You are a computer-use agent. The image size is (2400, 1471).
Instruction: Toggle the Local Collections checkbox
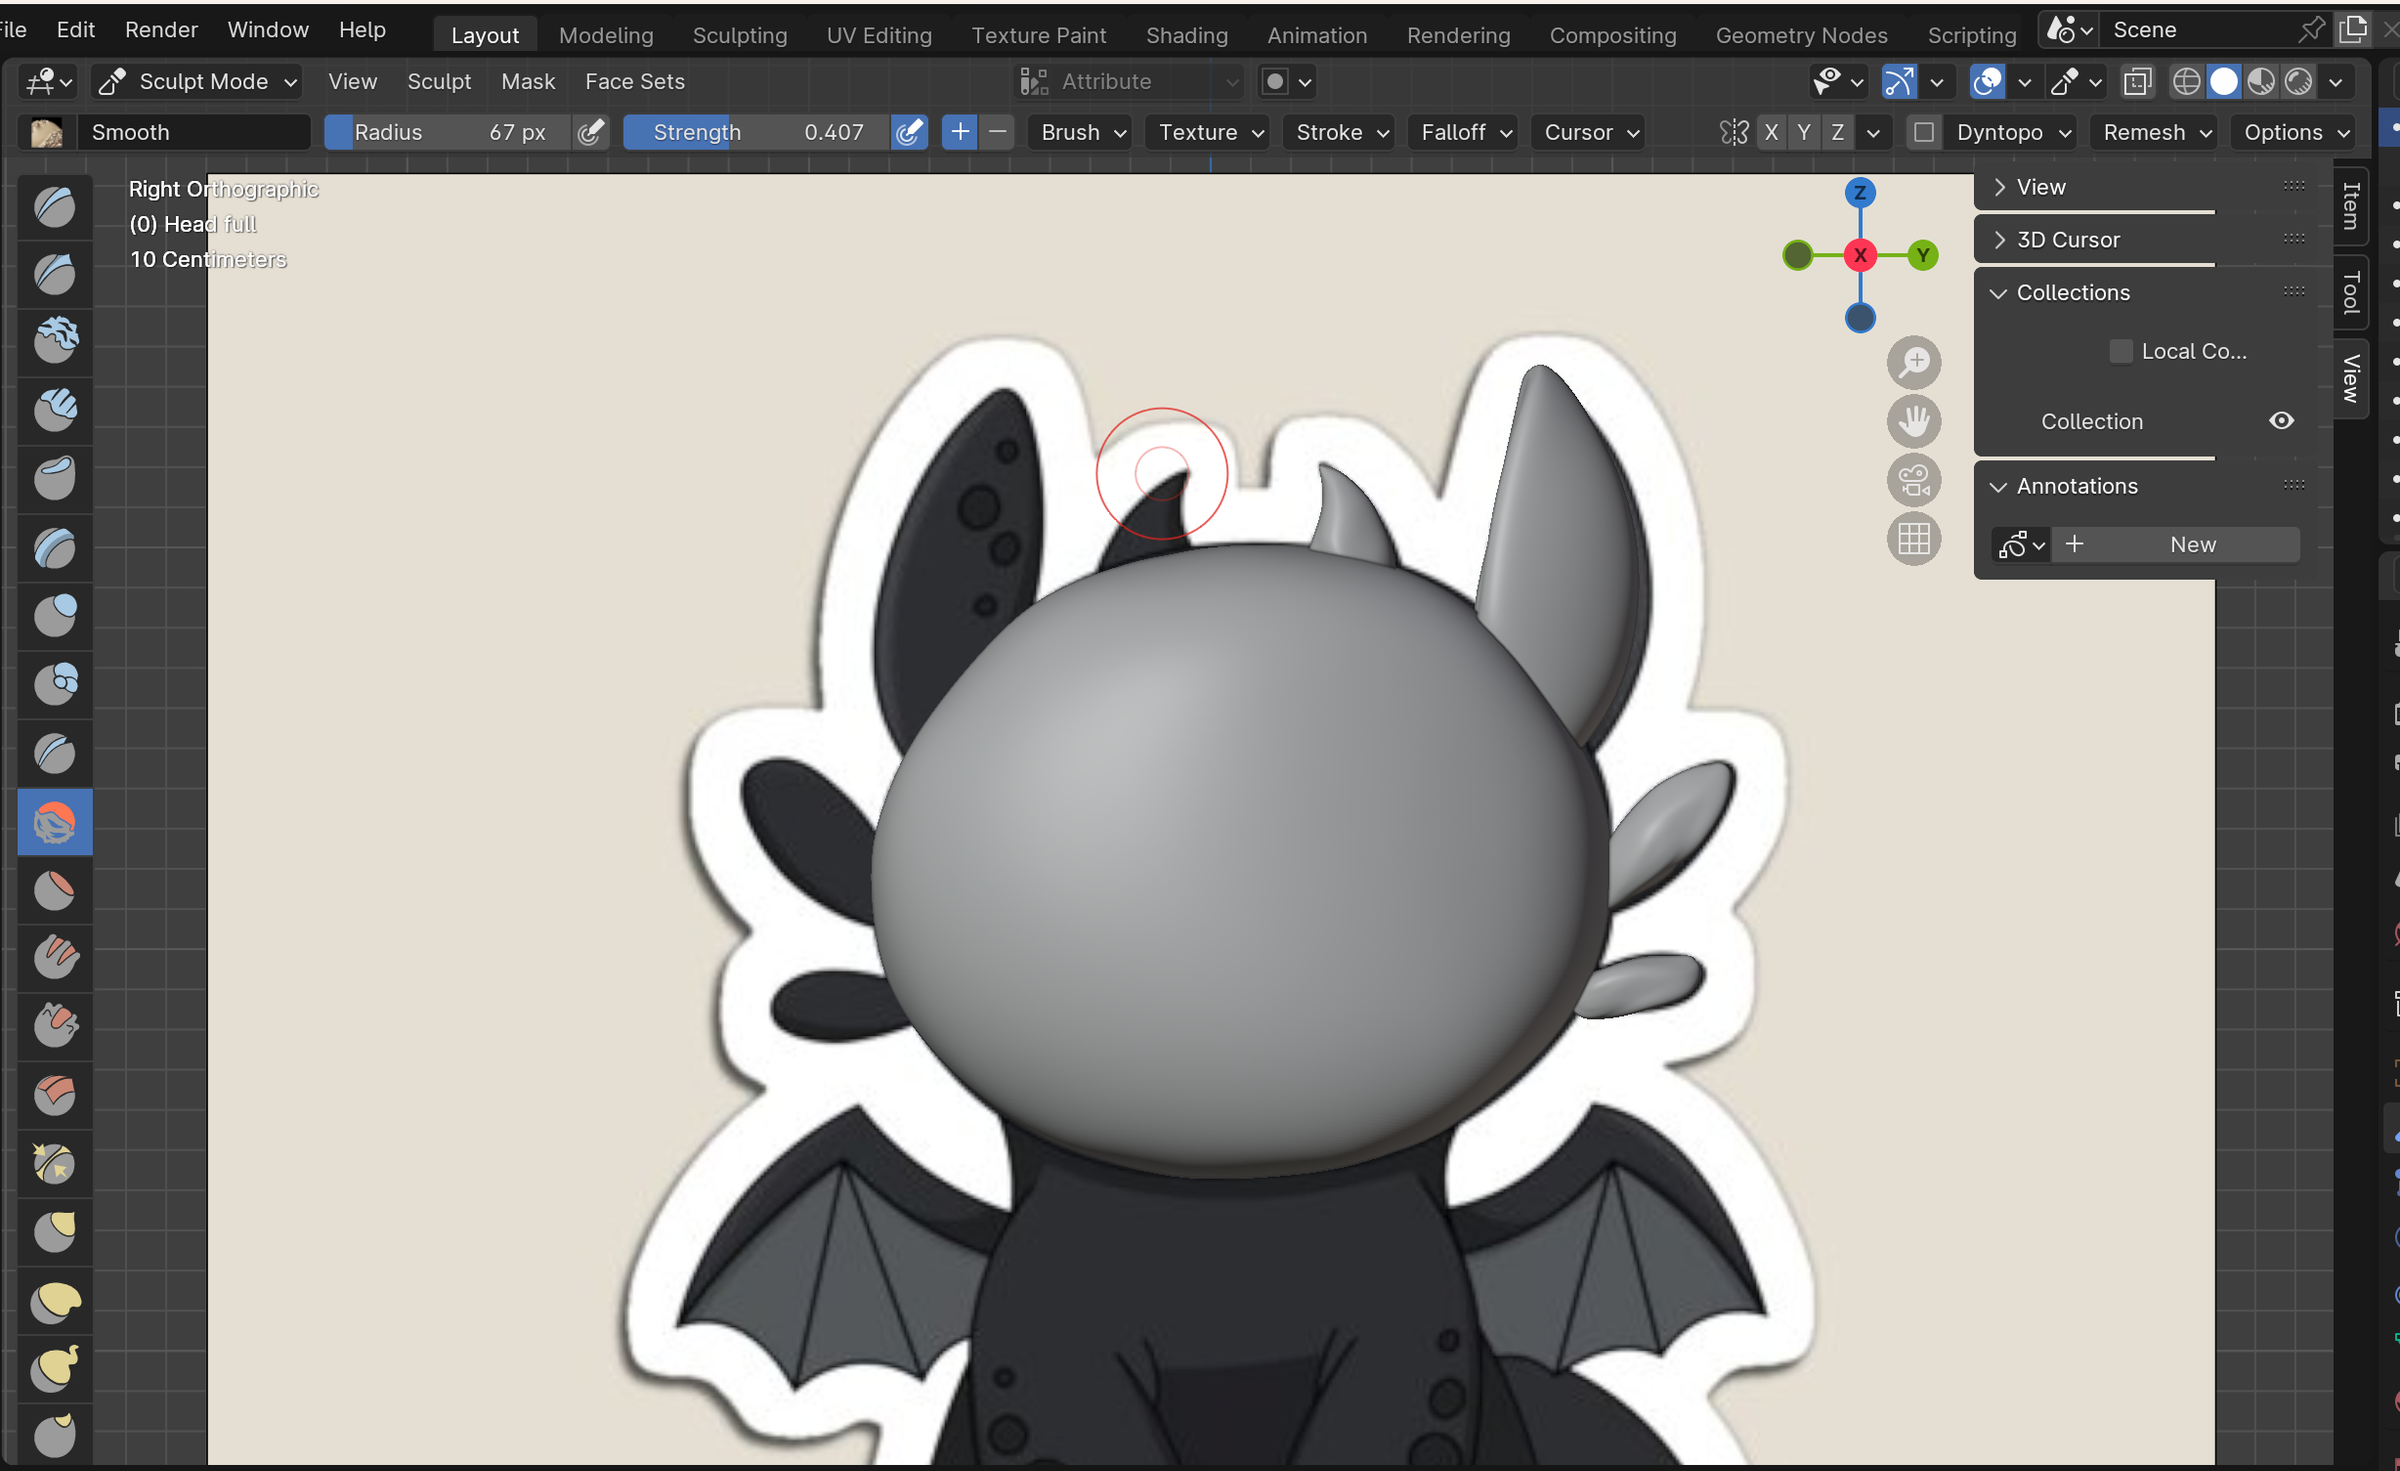(2121, 351)
